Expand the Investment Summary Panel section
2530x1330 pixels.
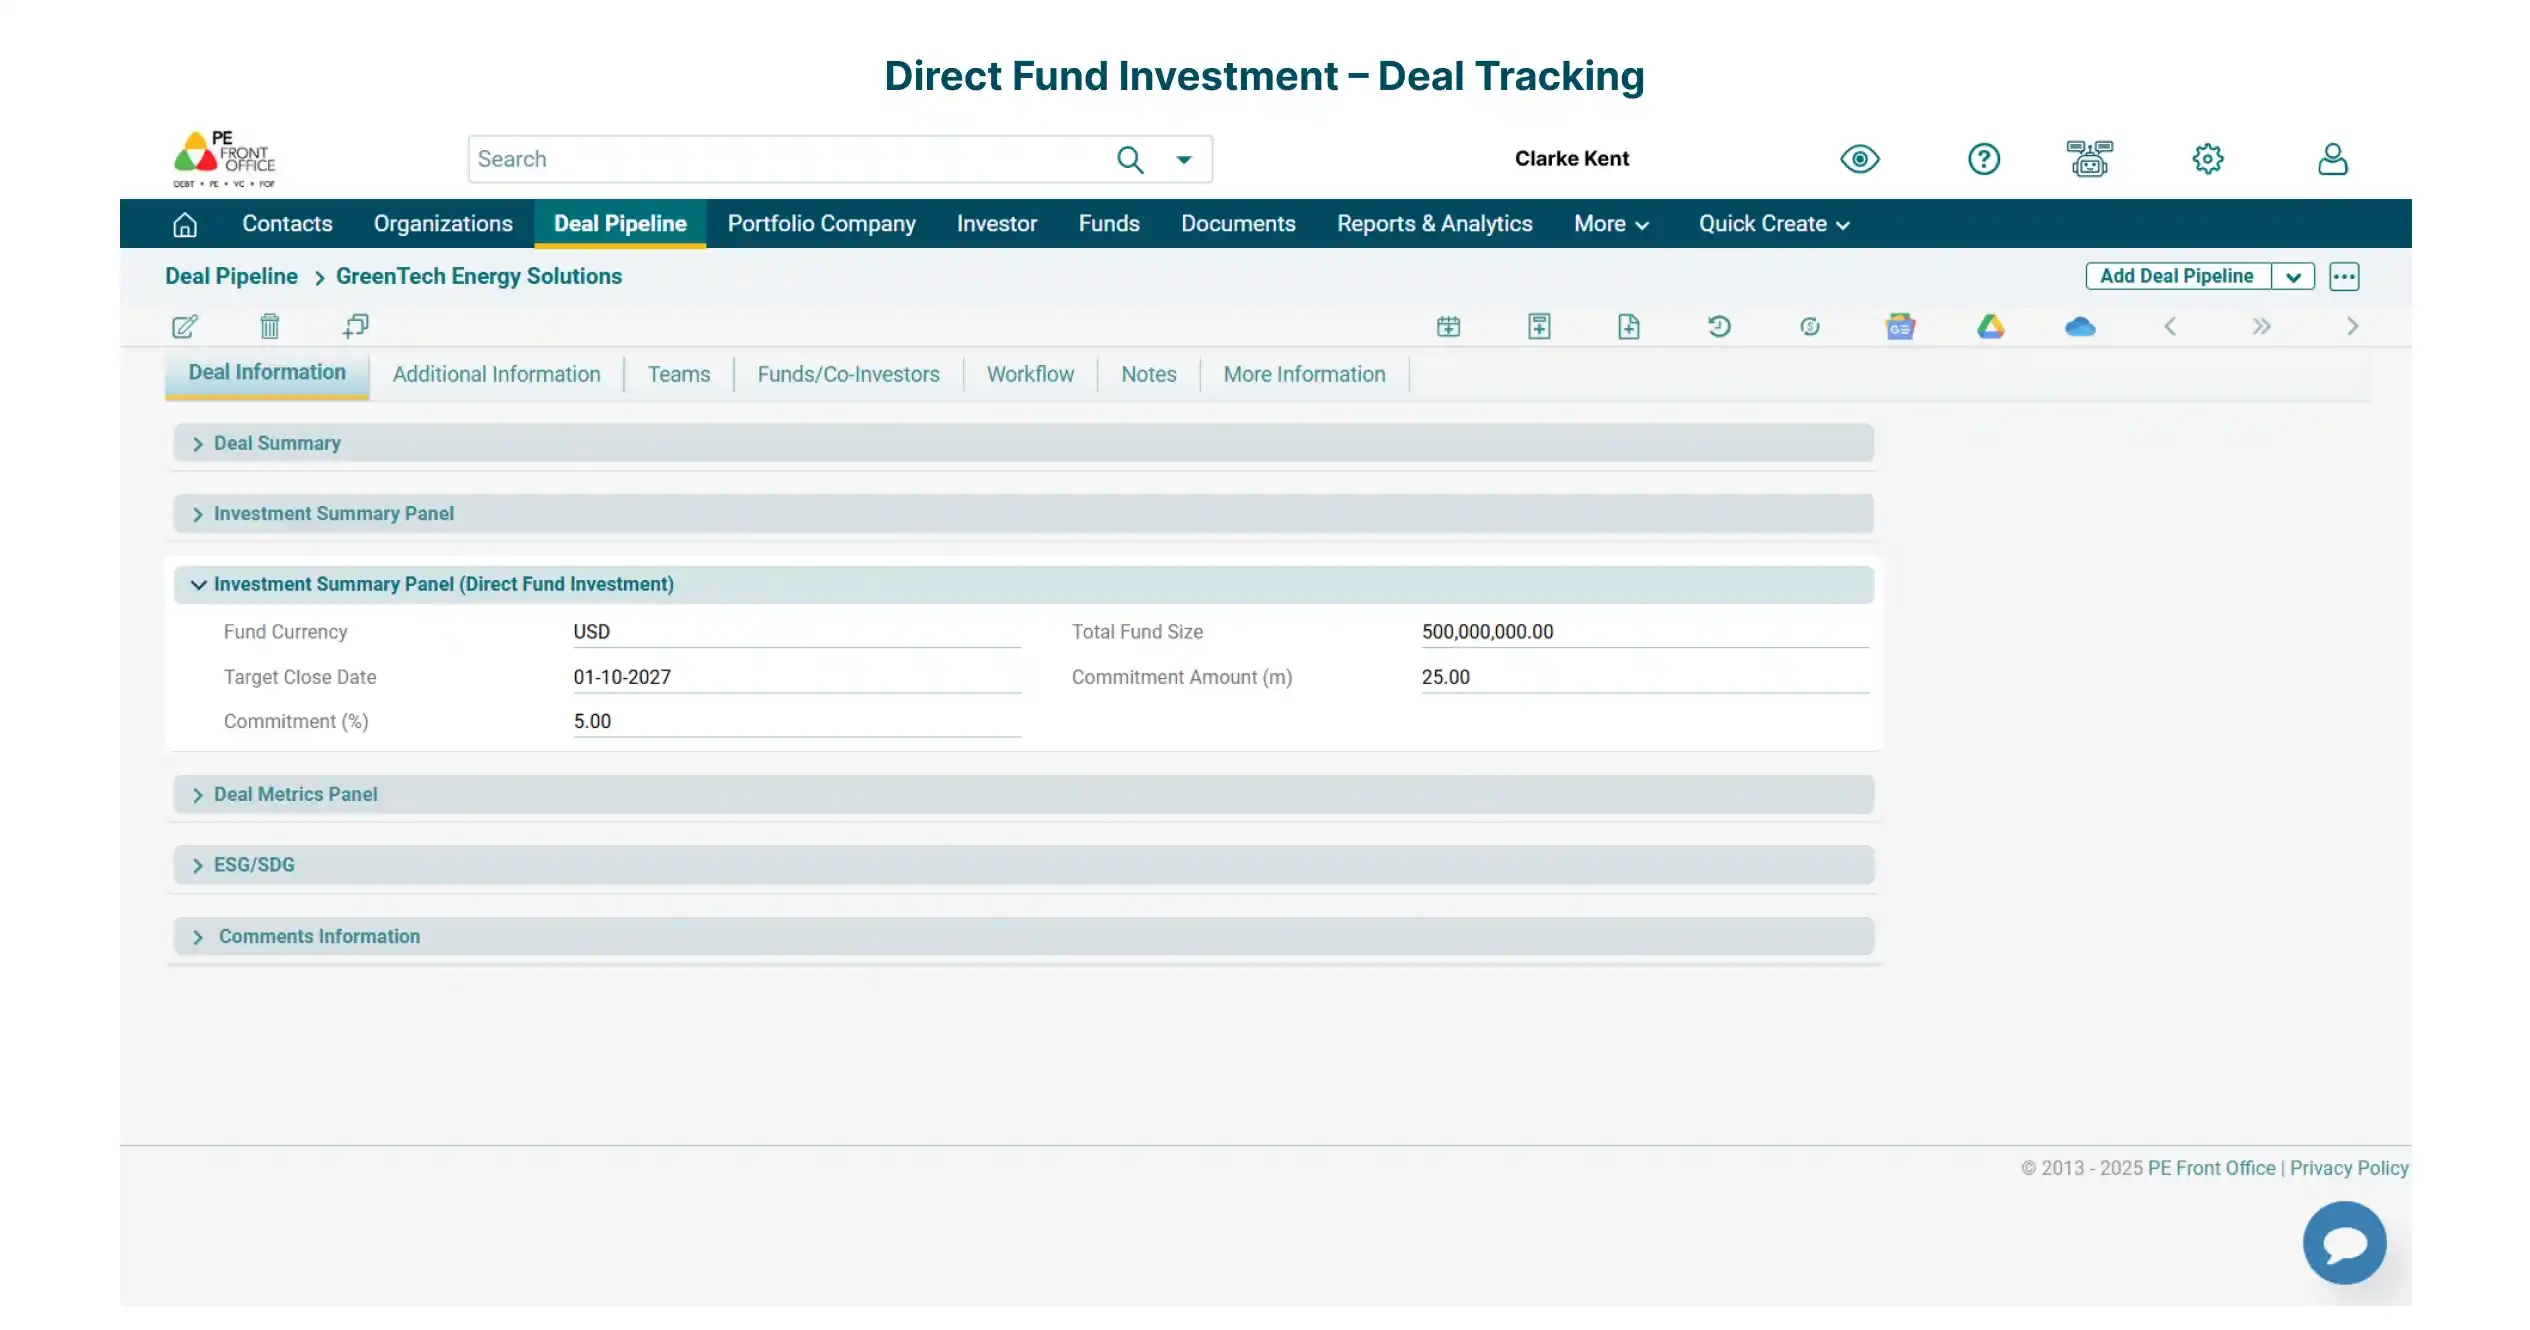coord(1023,514)
